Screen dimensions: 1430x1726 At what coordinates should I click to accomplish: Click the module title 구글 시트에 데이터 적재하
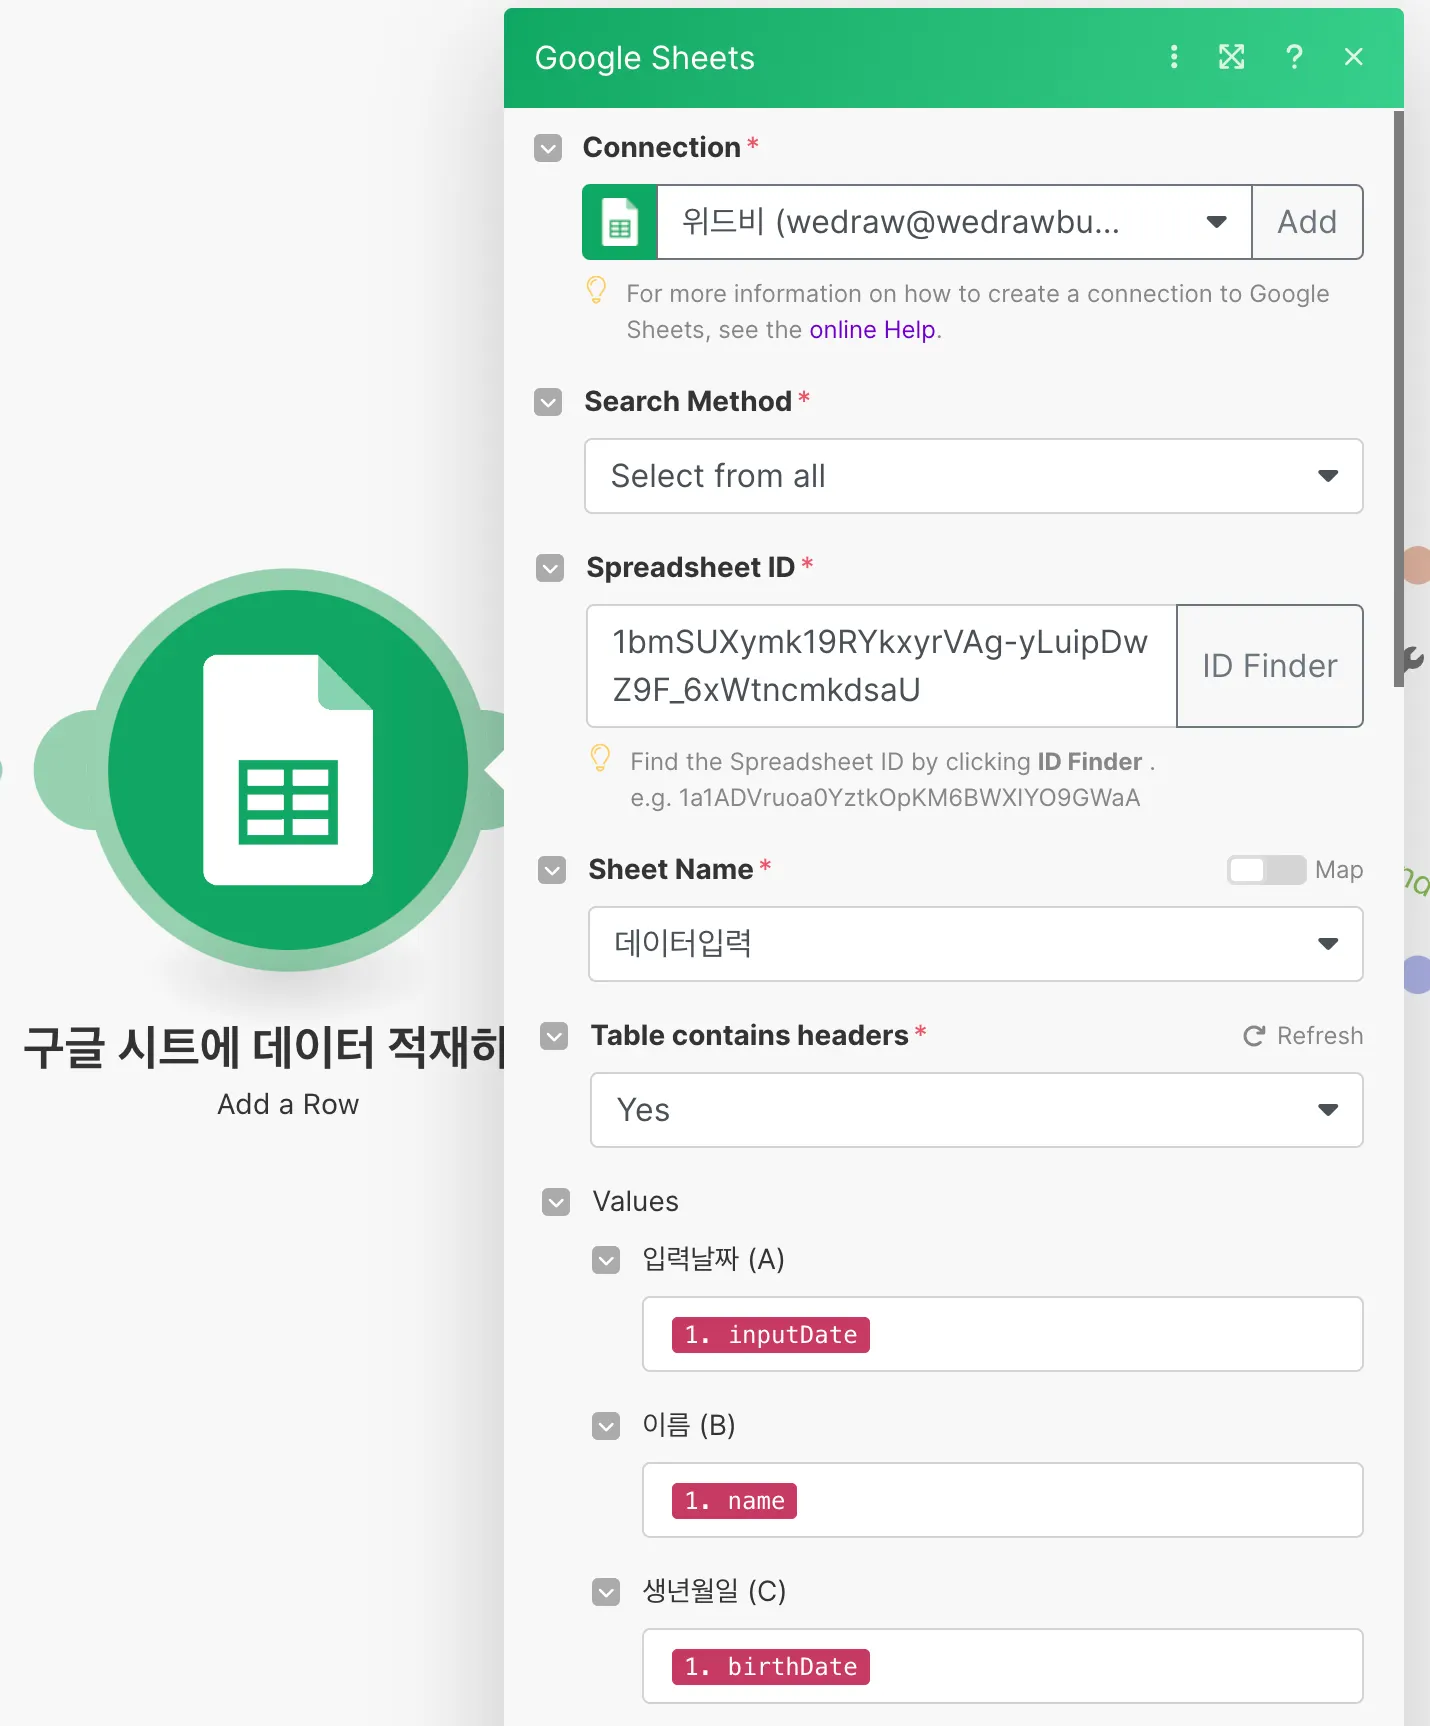(264, 1047)
